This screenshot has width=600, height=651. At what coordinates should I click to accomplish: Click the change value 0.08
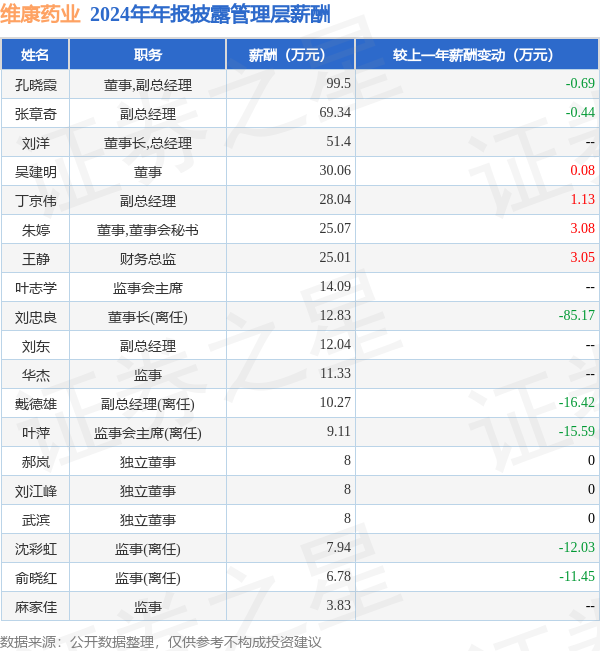pyautogui.click(x=583, y=170)
